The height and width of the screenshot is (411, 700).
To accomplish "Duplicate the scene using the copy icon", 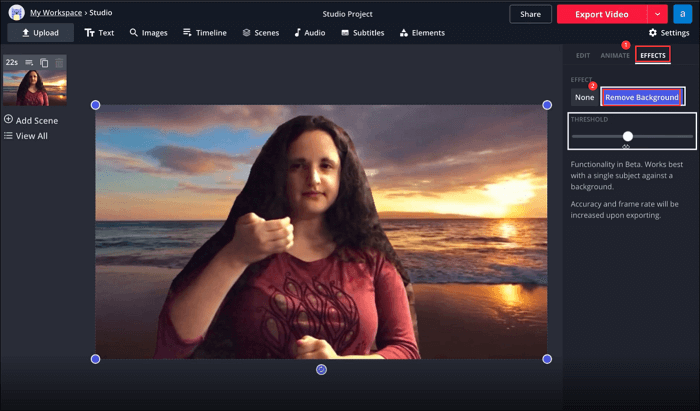I will point(44,62).
